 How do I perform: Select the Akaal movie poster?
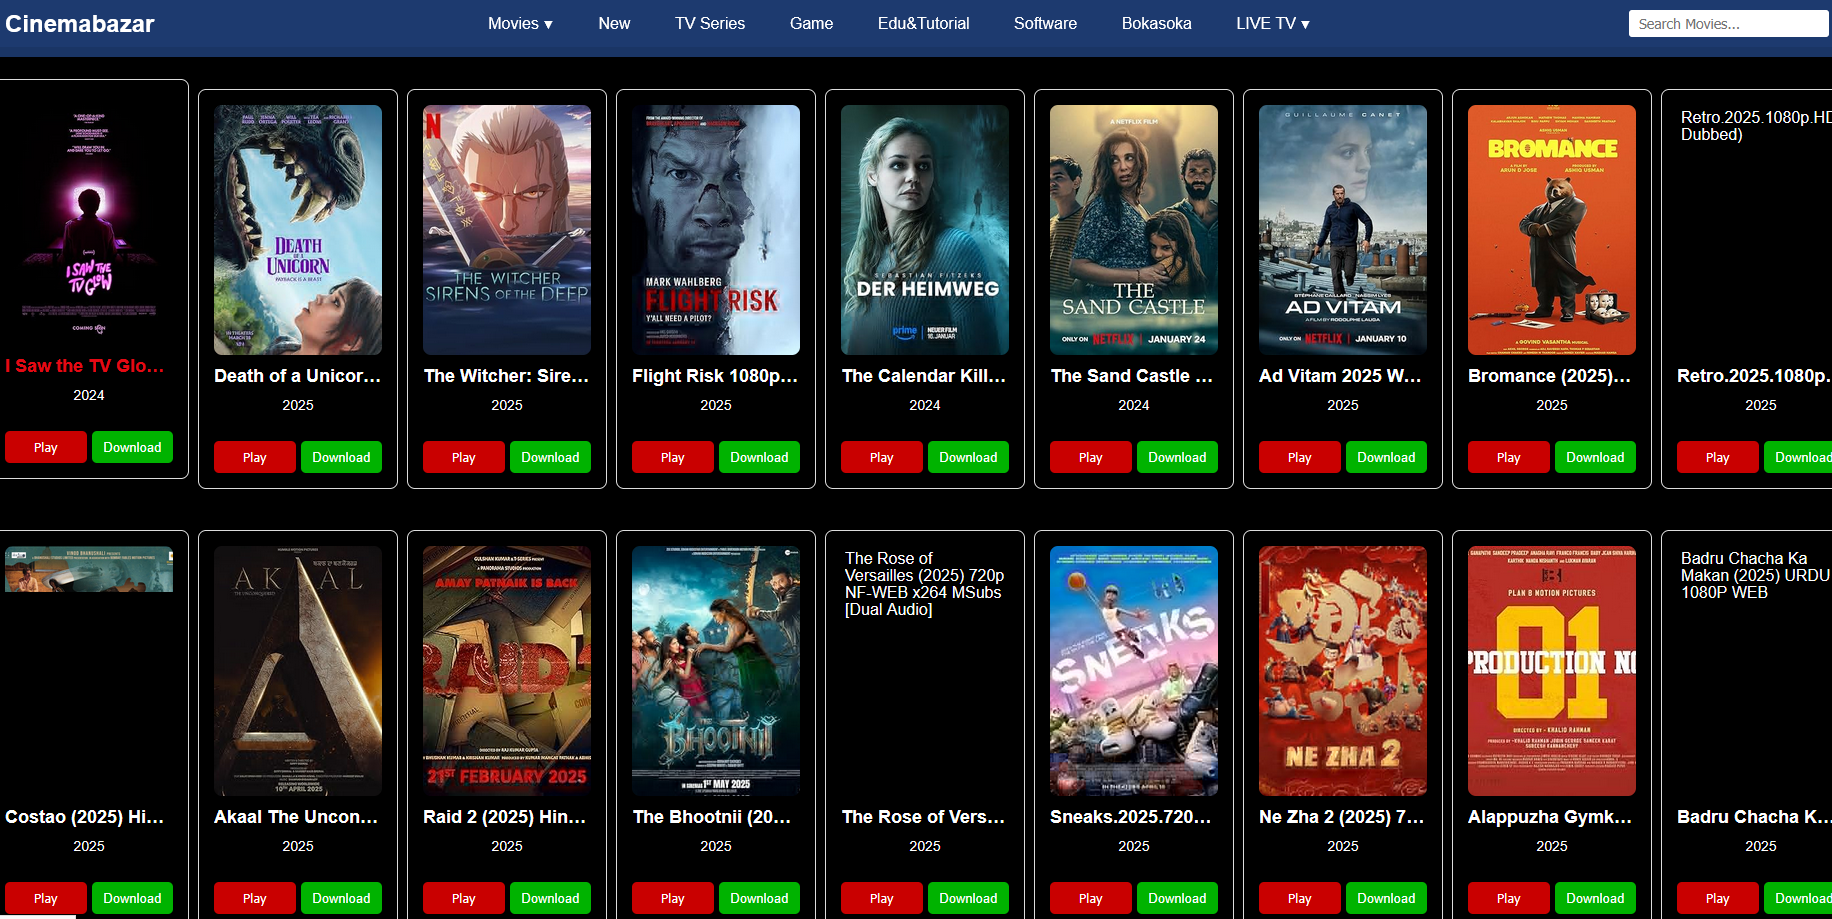(x=298, y=671)
